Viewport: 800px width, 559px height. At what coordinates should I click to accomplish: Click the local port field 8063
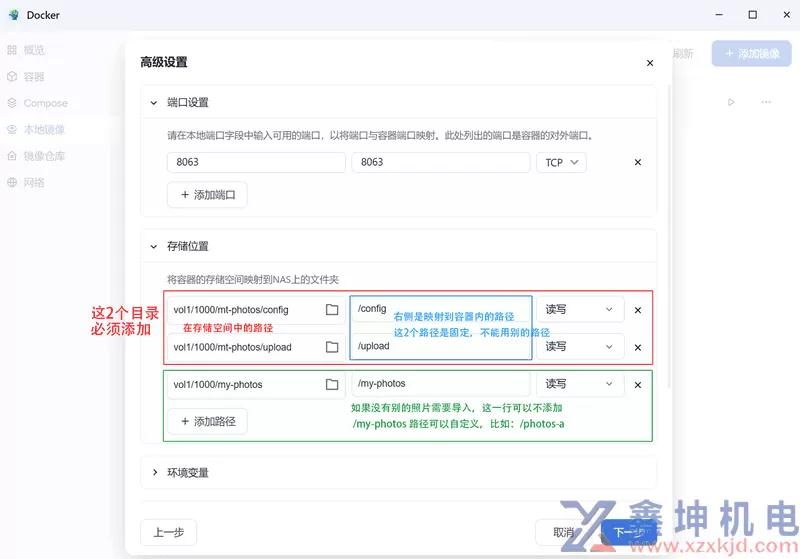pos(256,162)
